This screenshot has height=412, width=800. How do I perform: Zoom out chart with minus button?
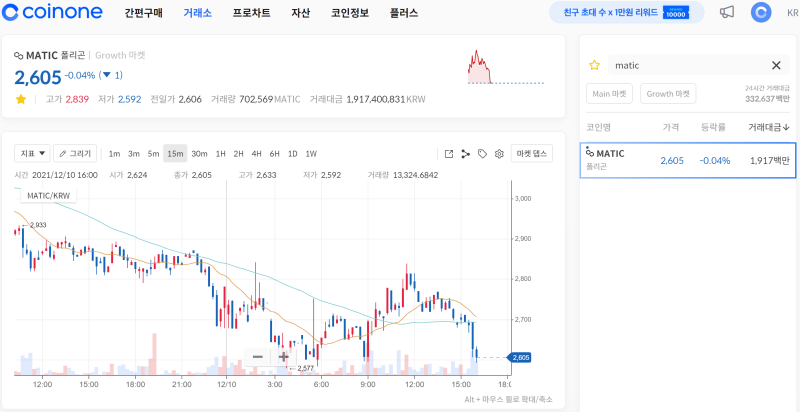tap(258, 356)
